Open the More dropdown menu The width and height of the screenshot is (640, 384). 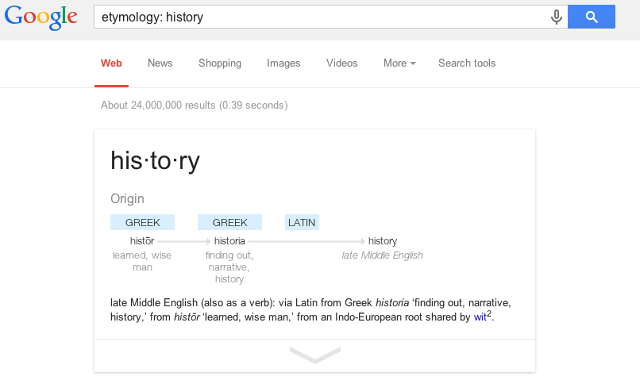point(399,63)
